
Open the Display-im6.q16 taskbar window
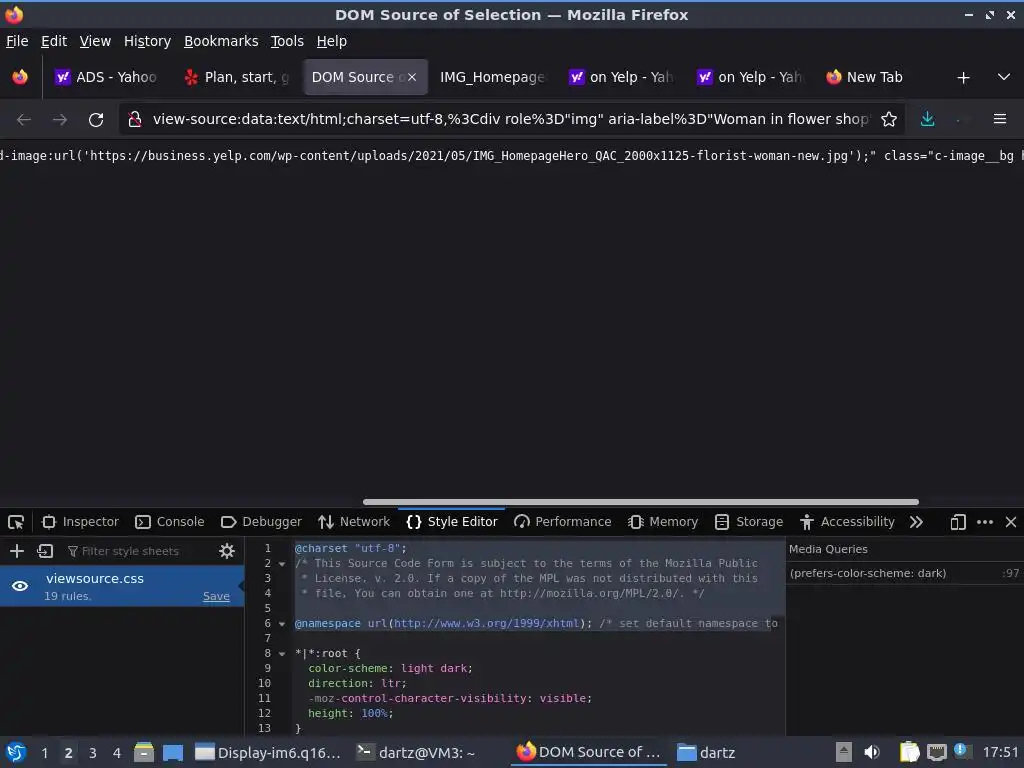point(268,753)
